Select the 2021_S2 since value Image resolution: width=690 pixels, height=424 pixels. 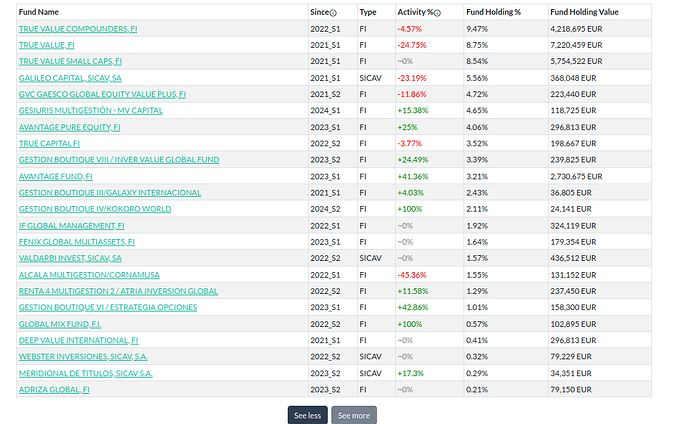tap(325, 95)
